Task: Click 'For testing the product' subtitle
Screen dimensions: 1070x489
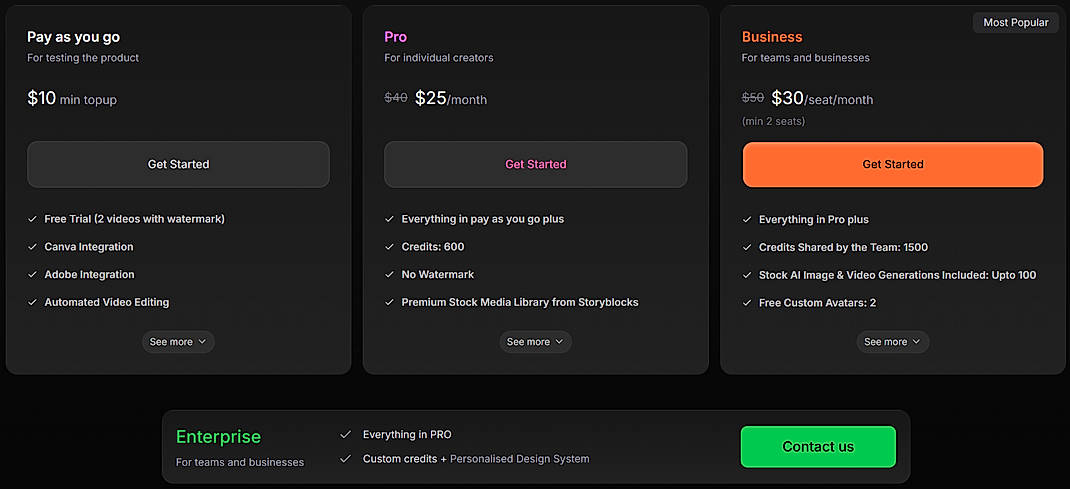Action: click(83, 58)
